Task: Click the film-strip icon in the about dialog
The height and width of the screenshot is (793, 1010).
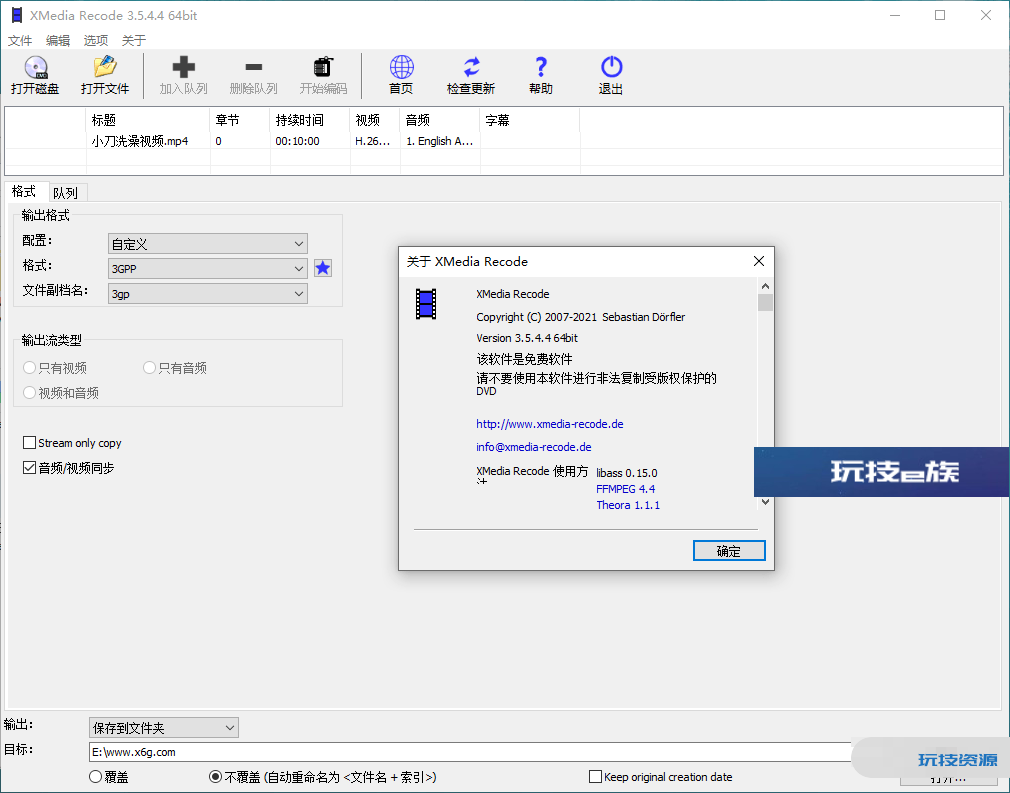Action: tap(426, 304)
